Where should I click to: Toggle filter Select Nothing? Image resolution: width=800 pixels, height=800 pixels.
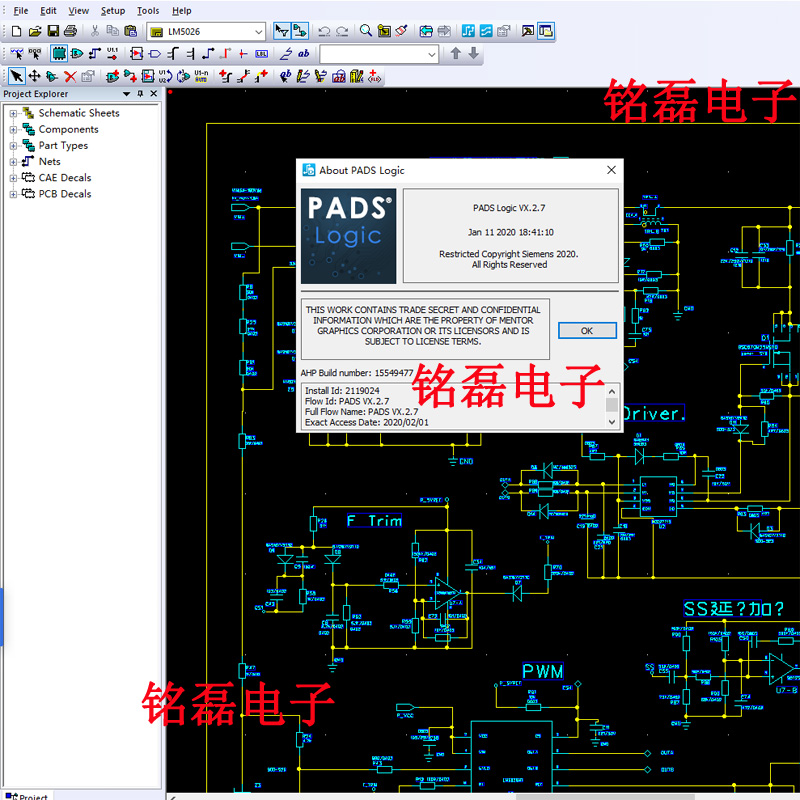(35, 54)
